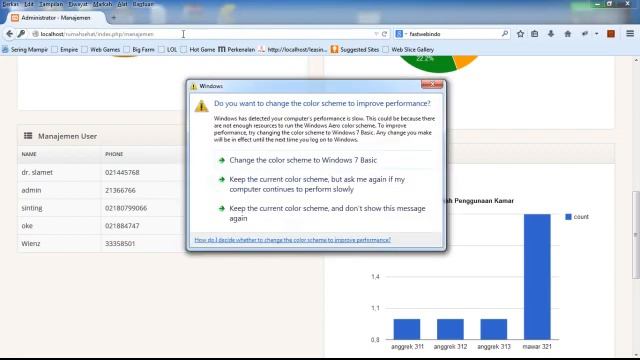Click the Hot Game bookmark
Screen dimensions: 640x360
[198, 49]
